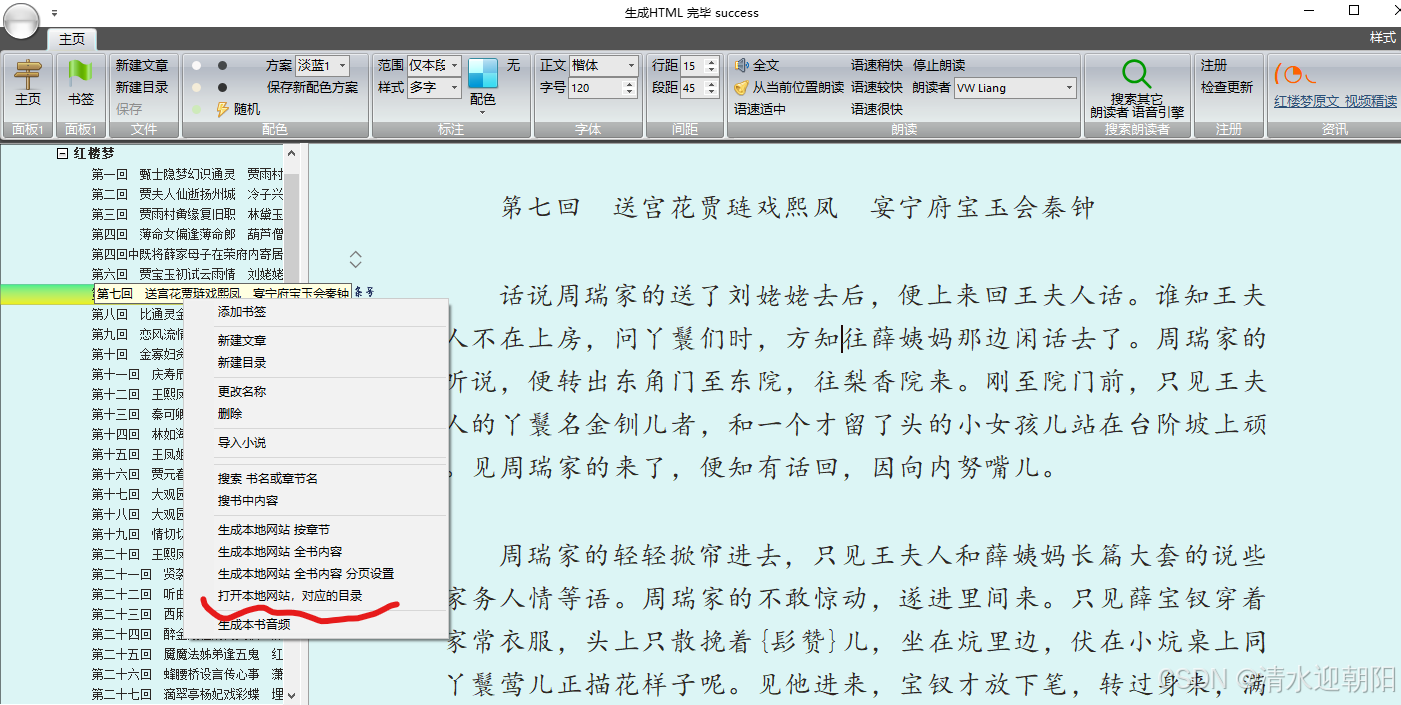This screenshot has width=1401, height=705.
Task: Set reading speed to 语速适中
Action: [x=760, y=109]
